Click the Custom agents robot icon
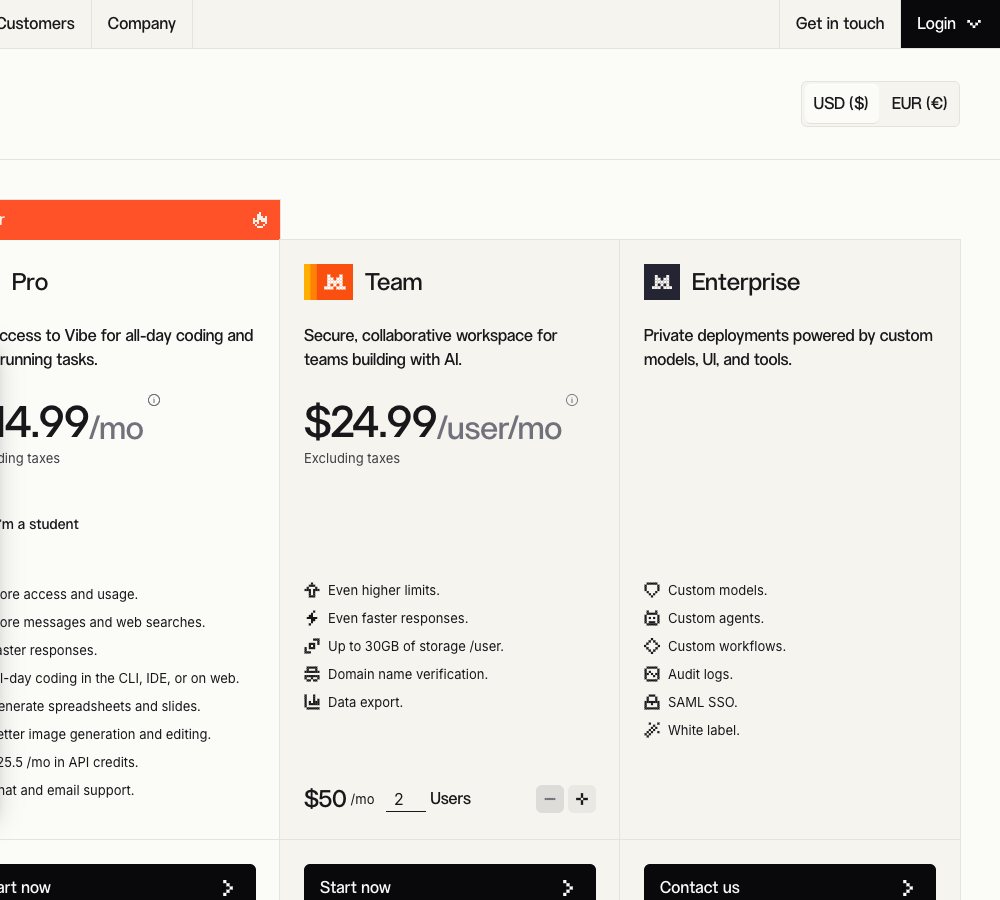 [652, 618]
